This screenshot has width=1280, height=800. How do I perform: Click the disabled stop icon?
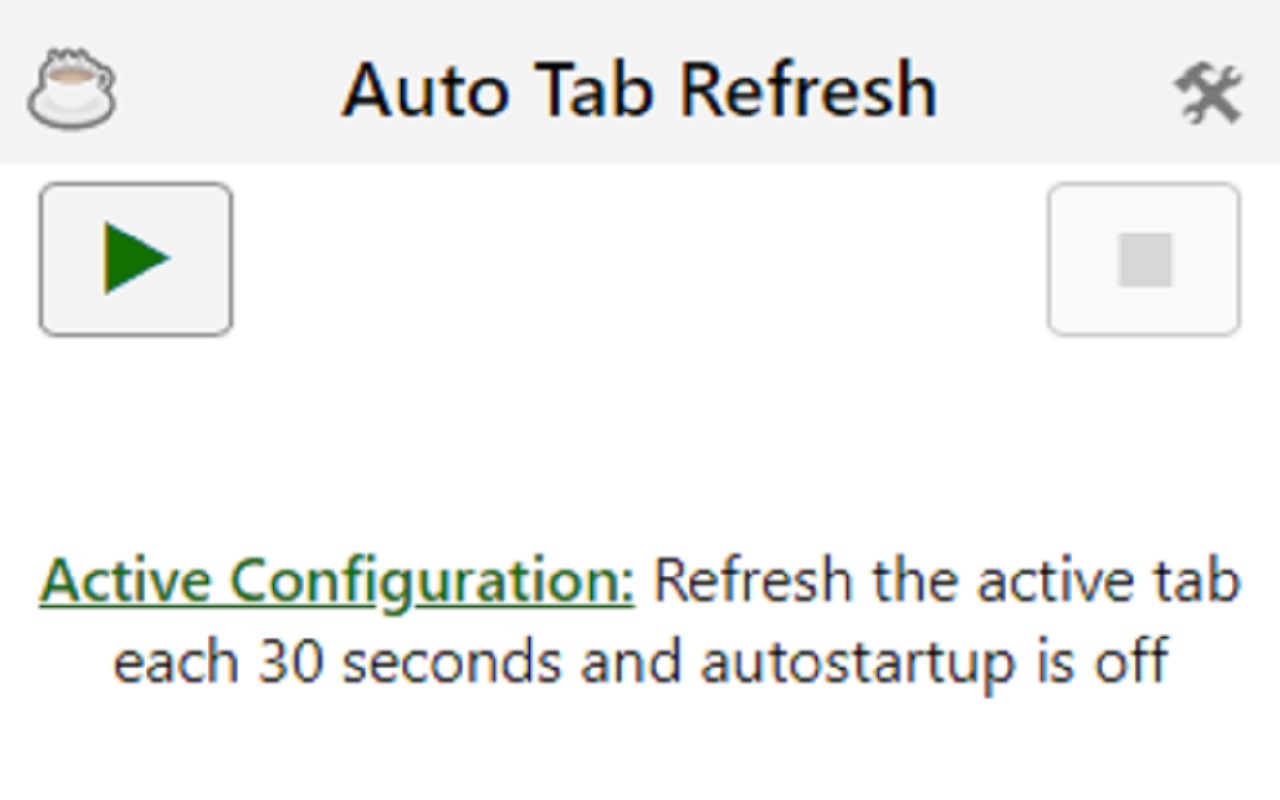click(x=1144, y=260)
